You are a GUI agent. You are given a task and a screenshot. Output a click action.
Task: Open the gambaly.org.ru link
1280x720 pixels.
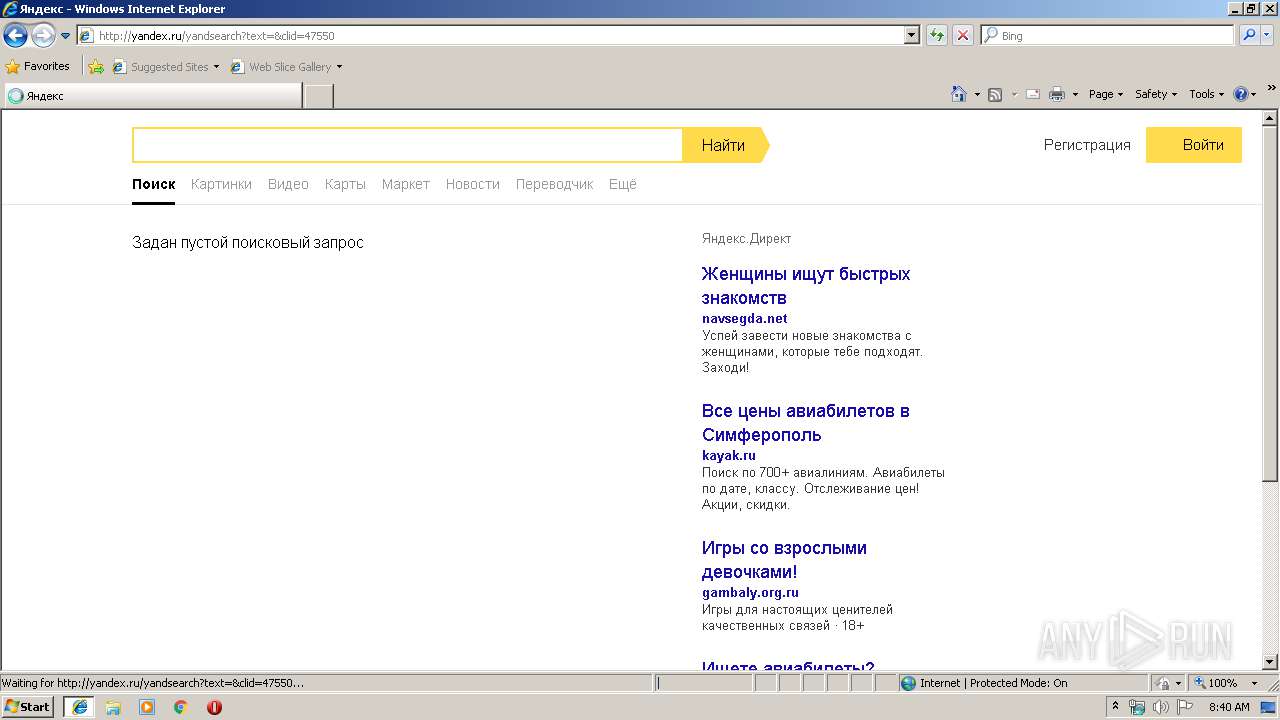tap(750, 593)
